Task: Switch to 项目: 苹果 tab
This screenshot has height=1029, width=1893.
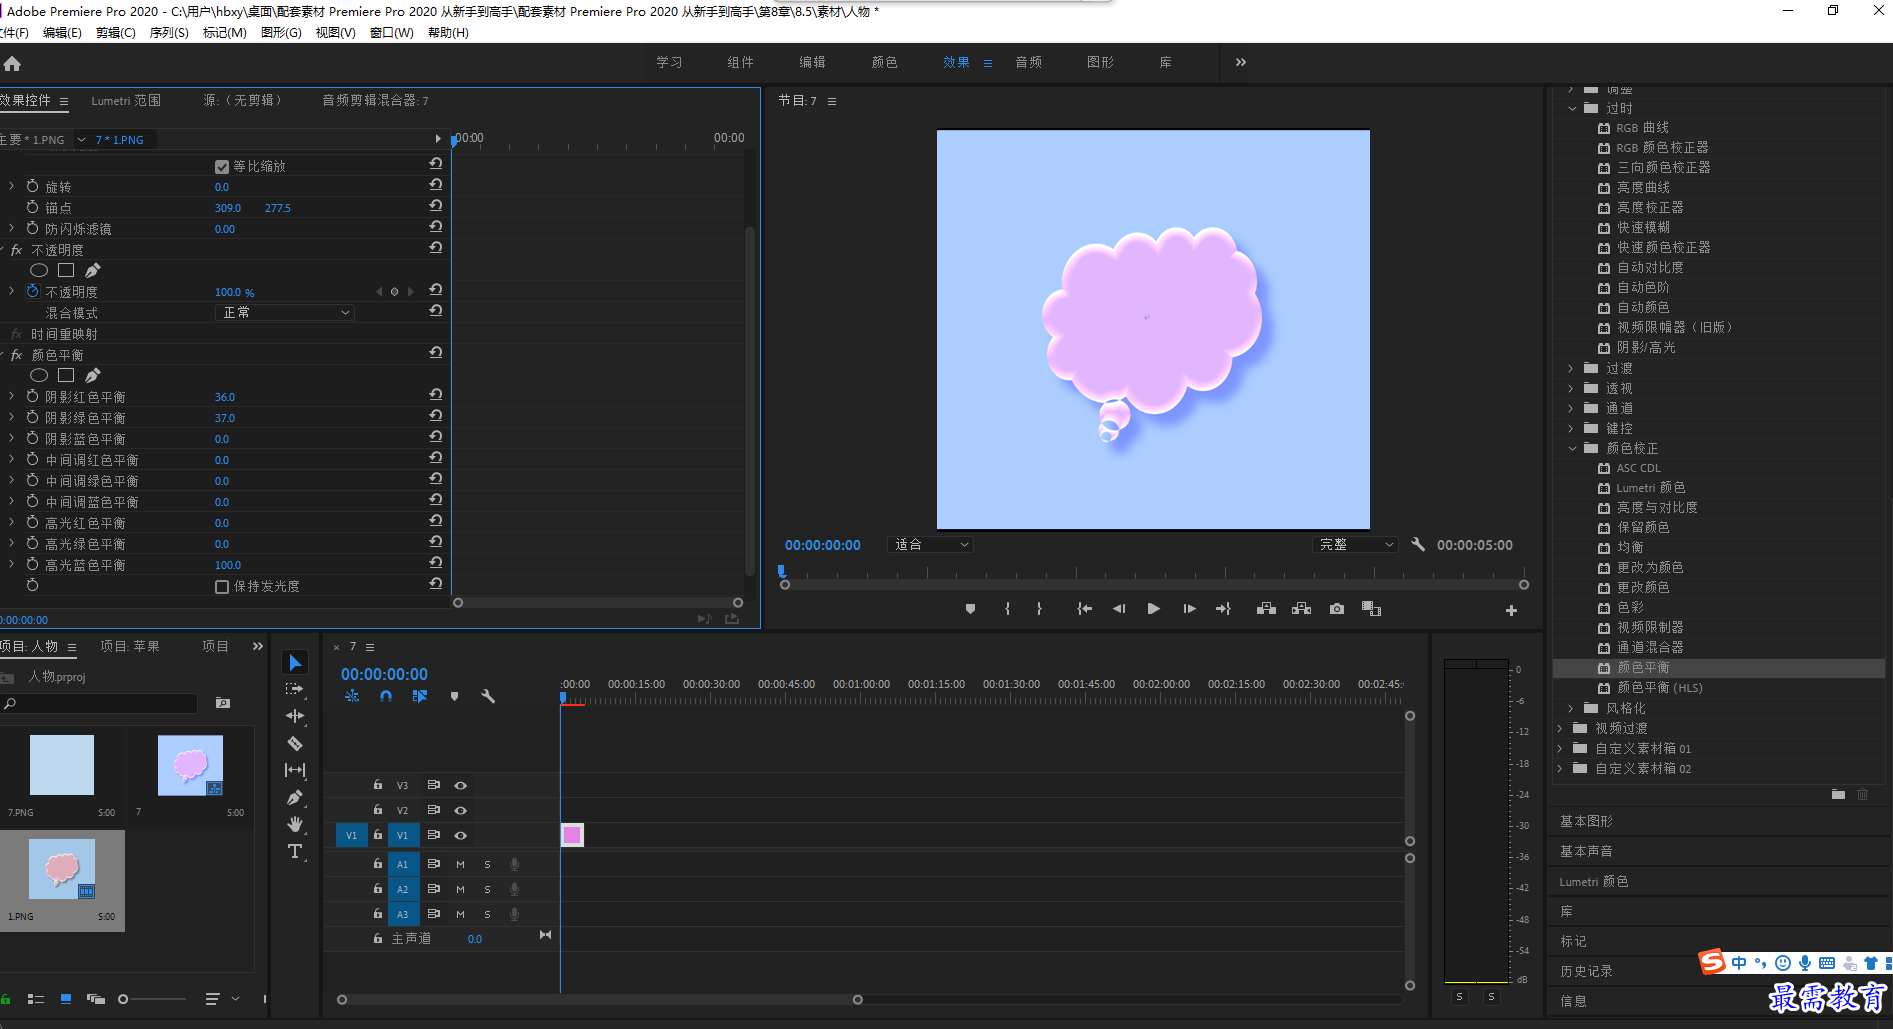Action: click(x=130, y=647)
